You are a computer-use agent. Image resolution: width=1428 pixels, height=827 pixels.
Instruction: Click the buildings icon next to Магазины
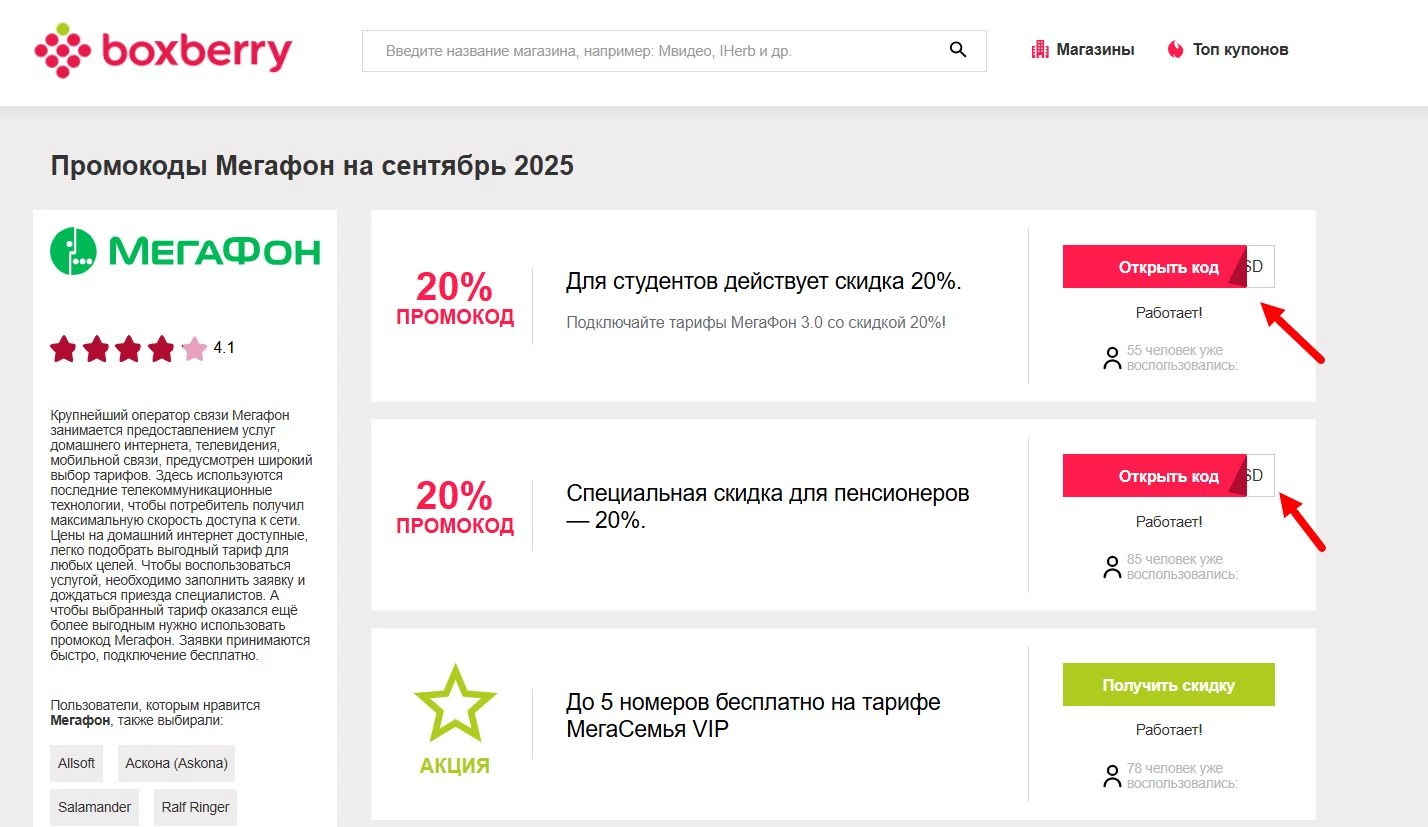click(x=1038, y=48)
